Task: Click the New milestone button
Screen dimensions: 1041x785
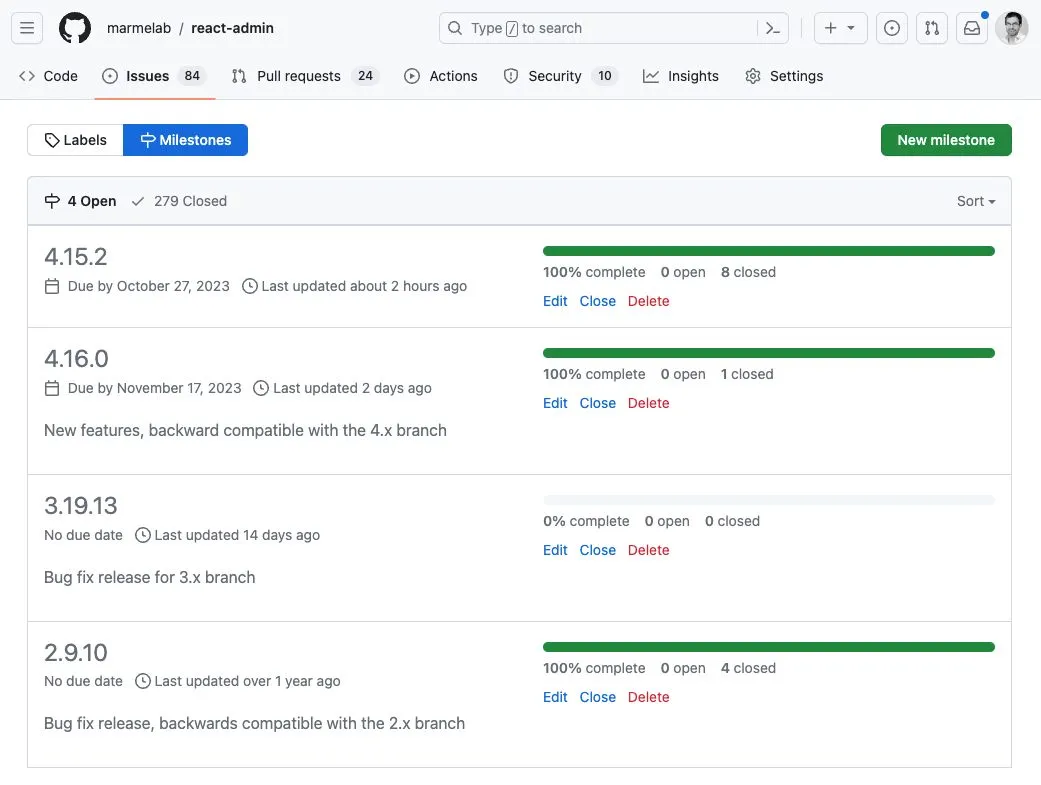Action: [x=946, y=140]
